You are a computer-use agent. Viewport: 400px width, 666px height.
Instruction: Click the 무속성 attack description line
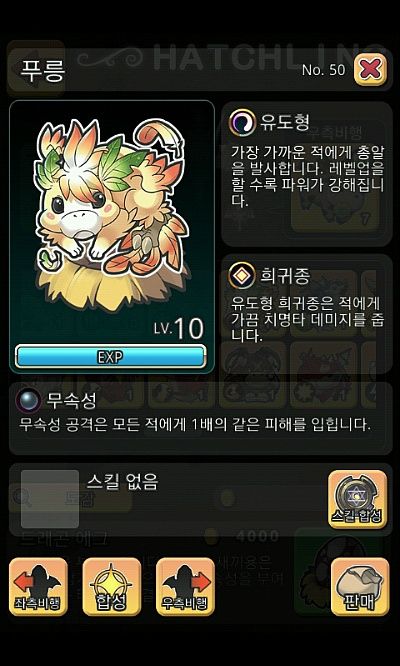[x=195, y=425]
